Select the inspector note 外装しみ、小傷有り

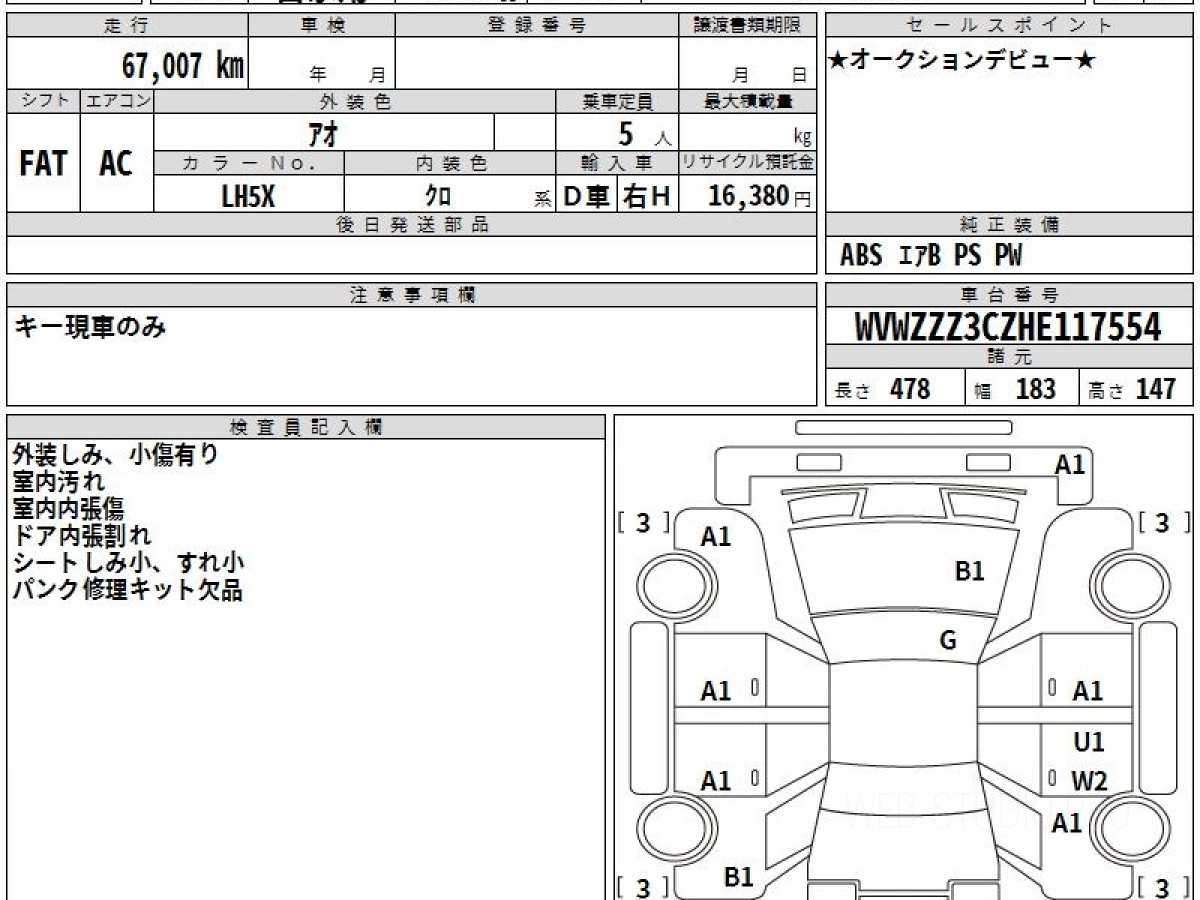coord(116,455)
